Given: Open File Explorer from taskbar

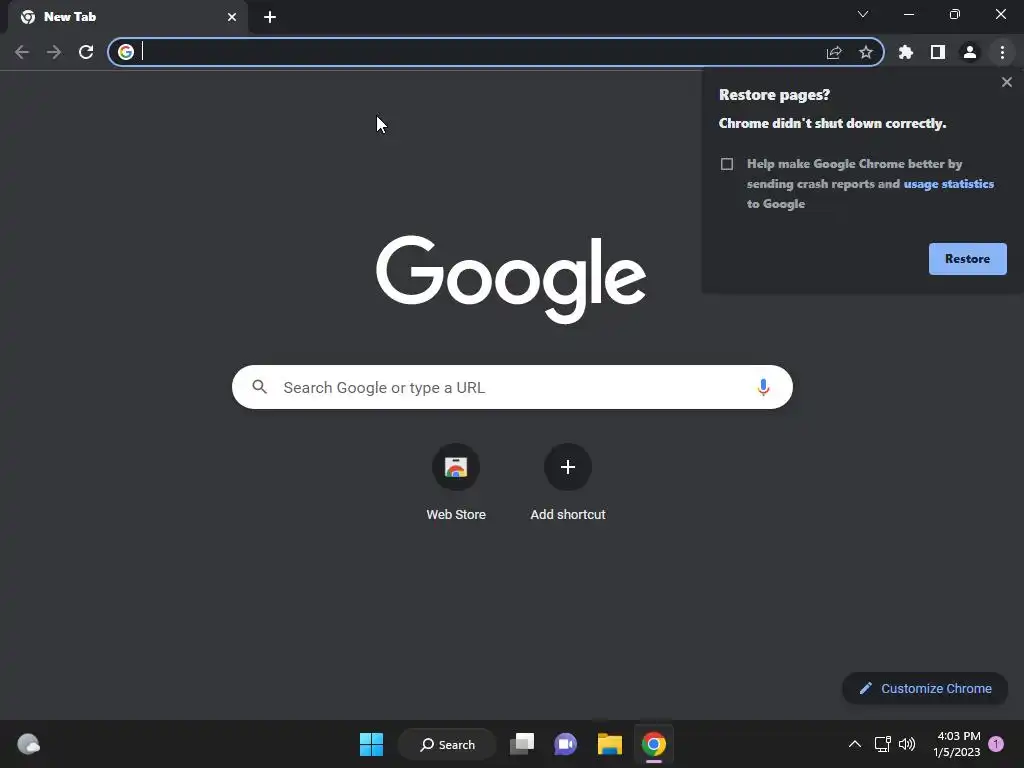Looking at the screenshot, I should (x=610, y=744).
